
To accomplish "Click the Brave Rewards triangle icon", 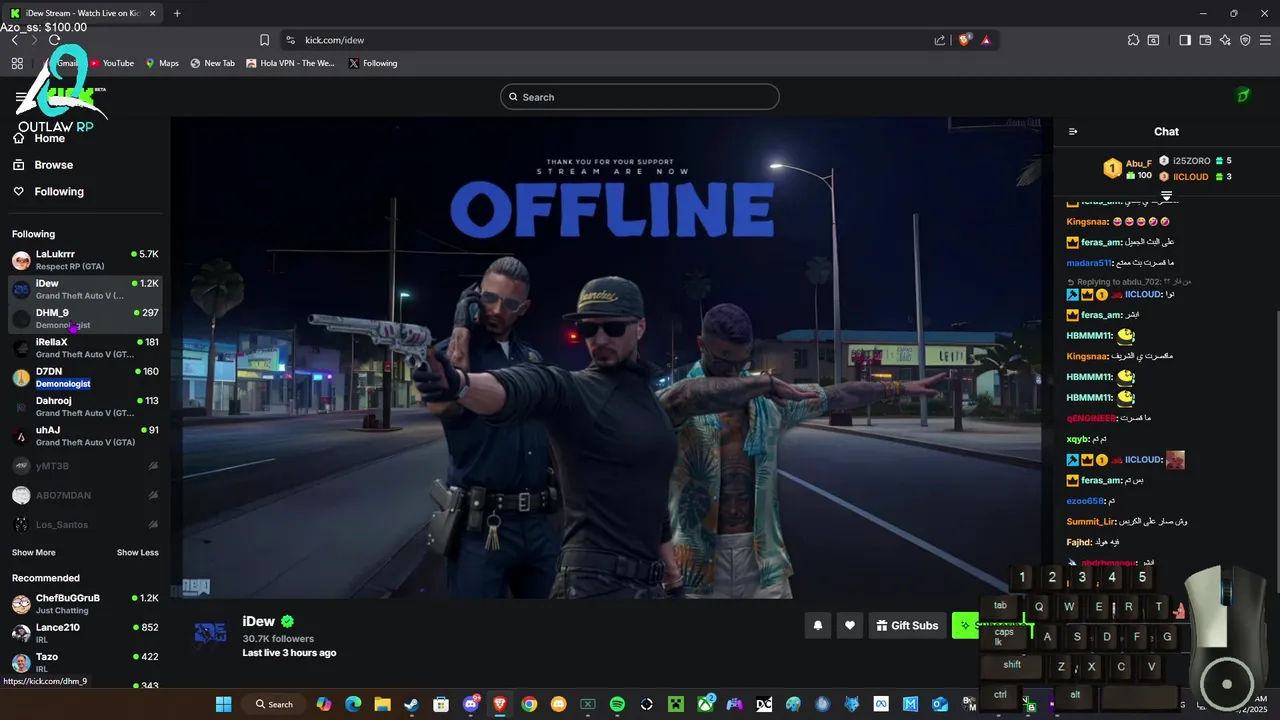I will coord(986,40).
